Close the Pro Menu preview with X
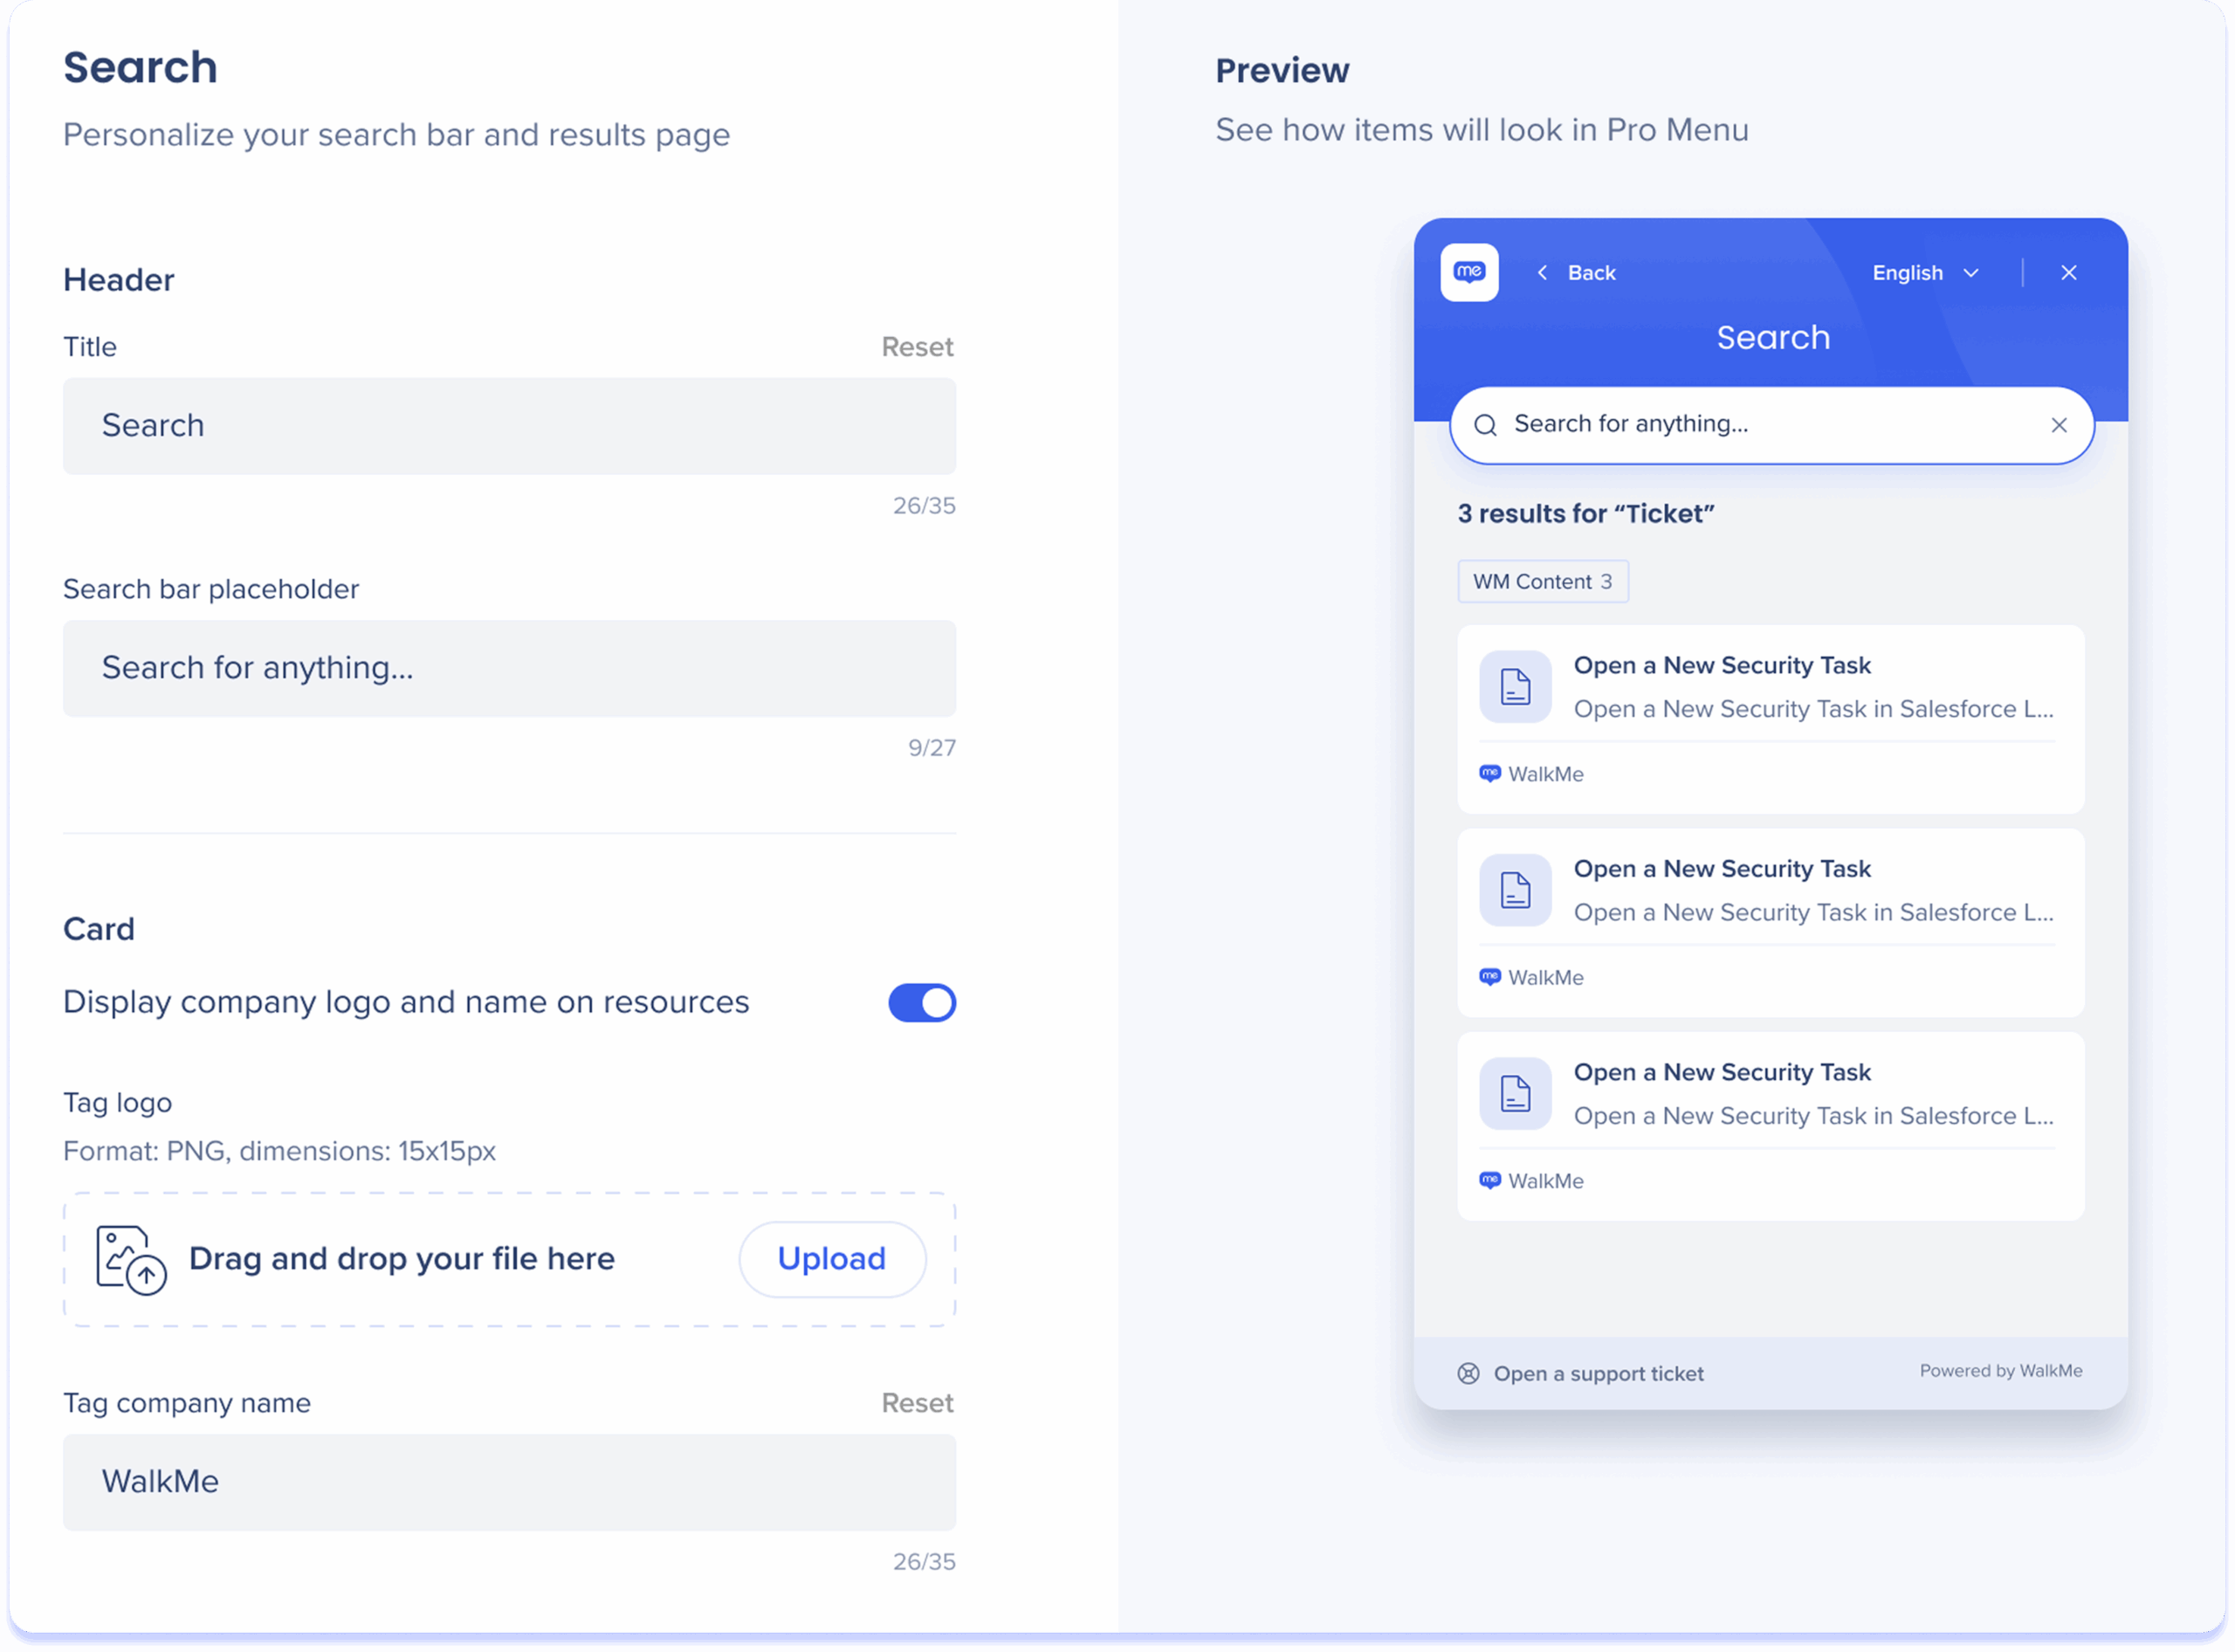Viewport: 2235px width, 1652px height. [x=2069, y=273]
